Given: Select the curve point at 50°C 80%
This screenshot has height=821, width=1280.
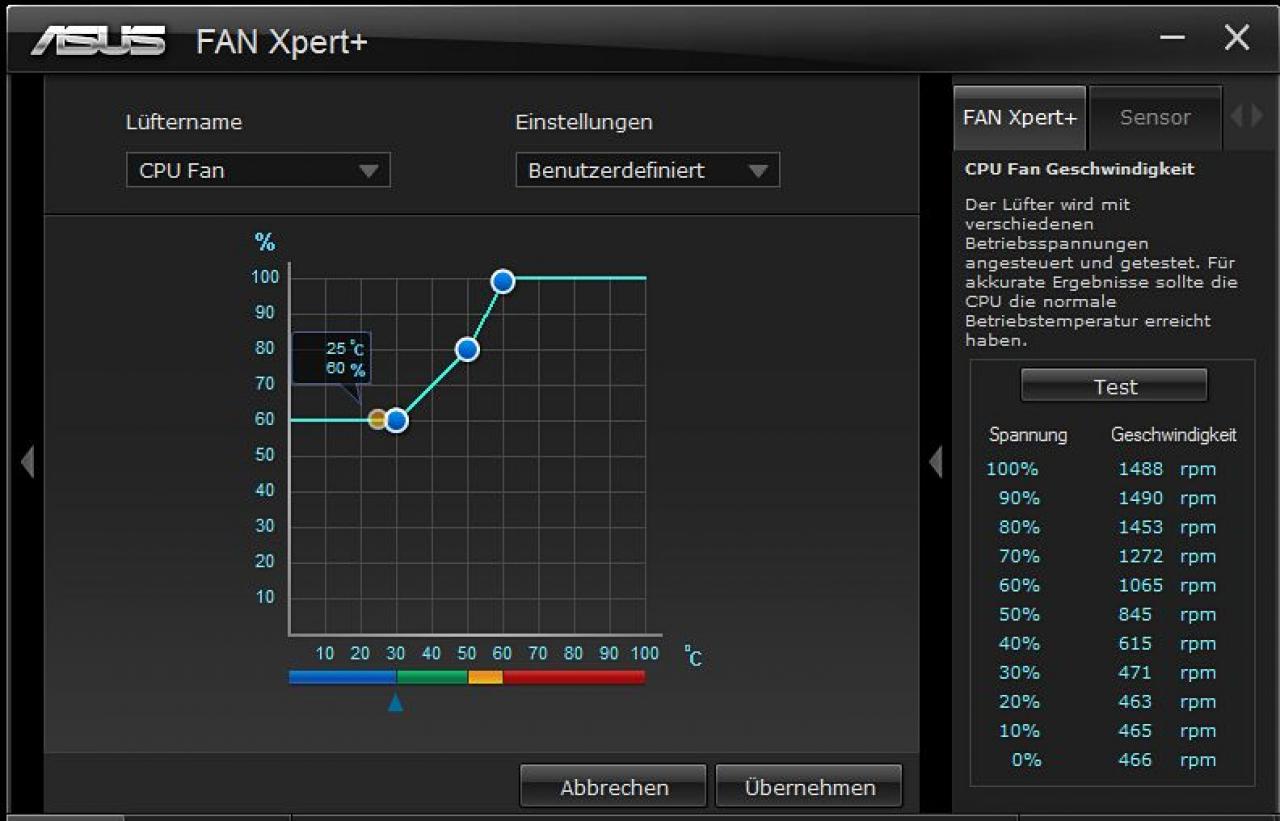Looking at the screenshot, I should point(467,349).
